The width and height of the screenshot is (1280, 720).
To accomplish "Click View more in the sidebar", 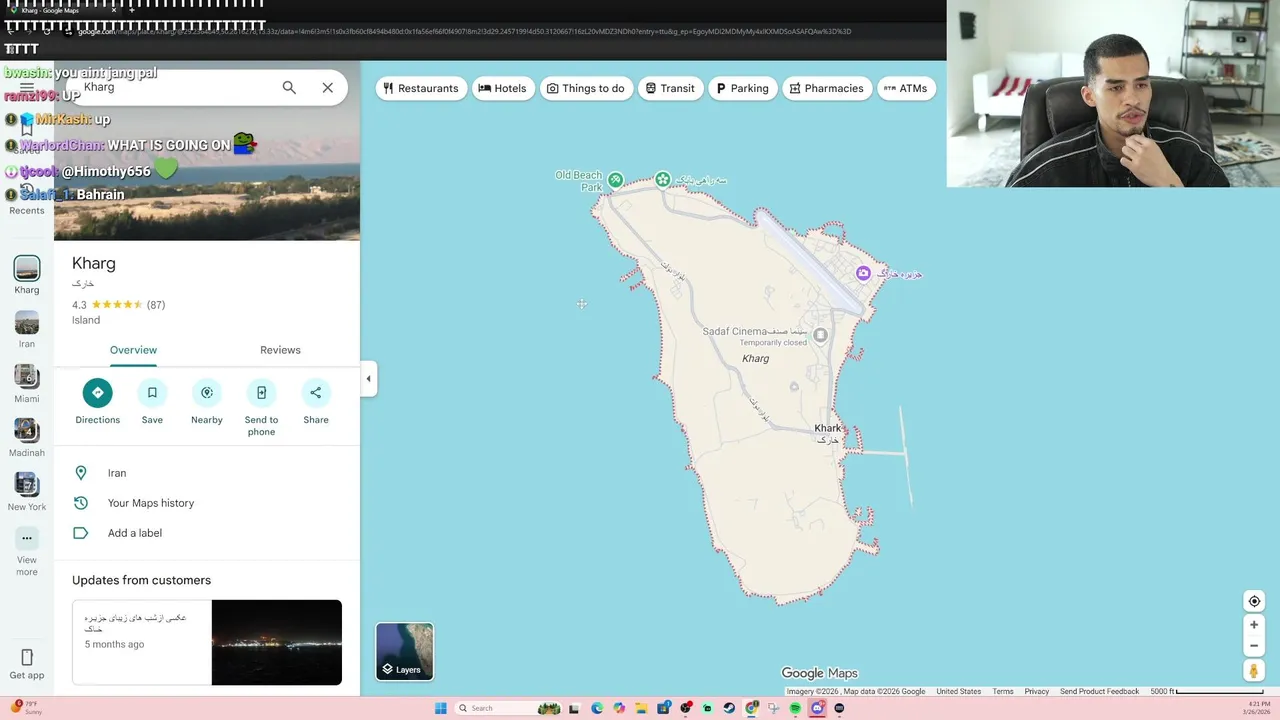I will coord(27,551).
